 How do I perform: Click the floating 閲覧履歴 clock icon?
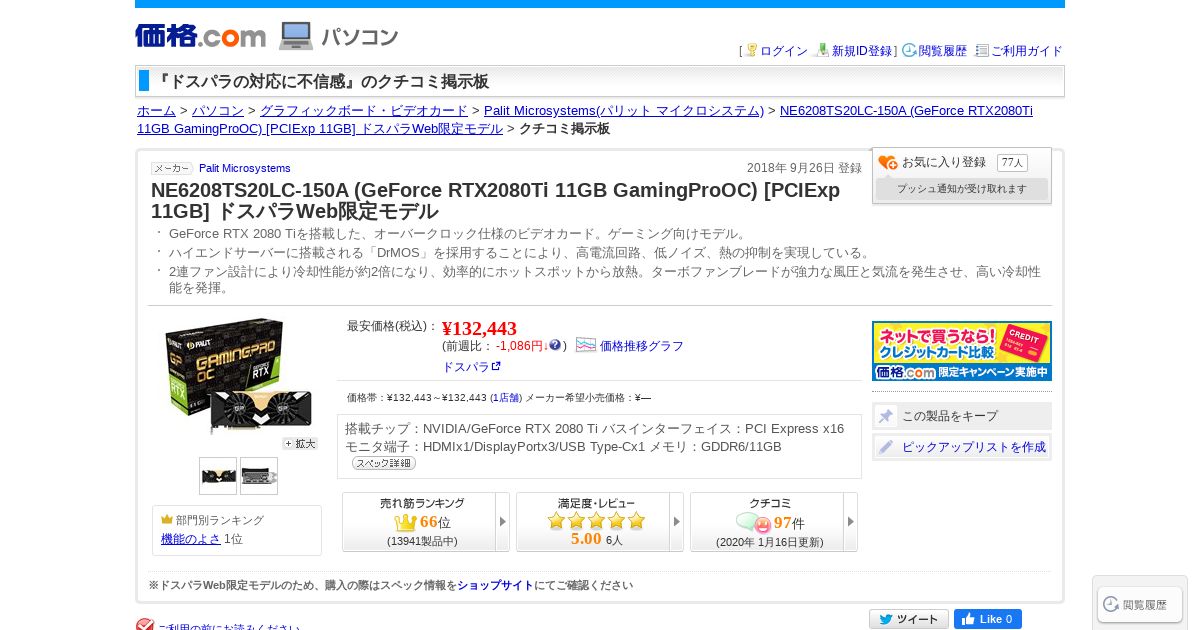1111,604
